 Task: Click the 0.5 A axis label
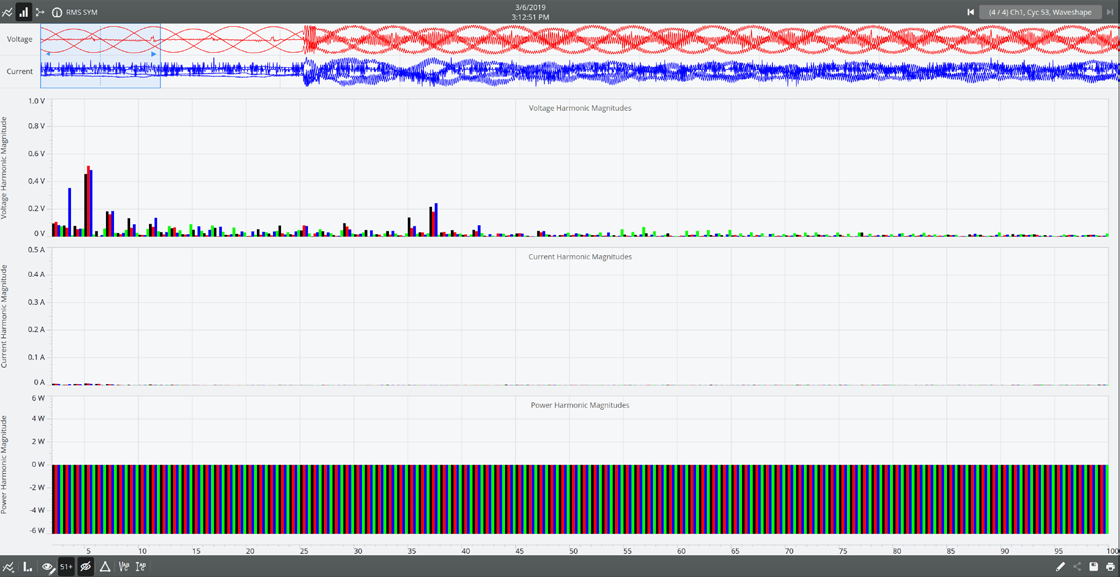tap(35, 249)
